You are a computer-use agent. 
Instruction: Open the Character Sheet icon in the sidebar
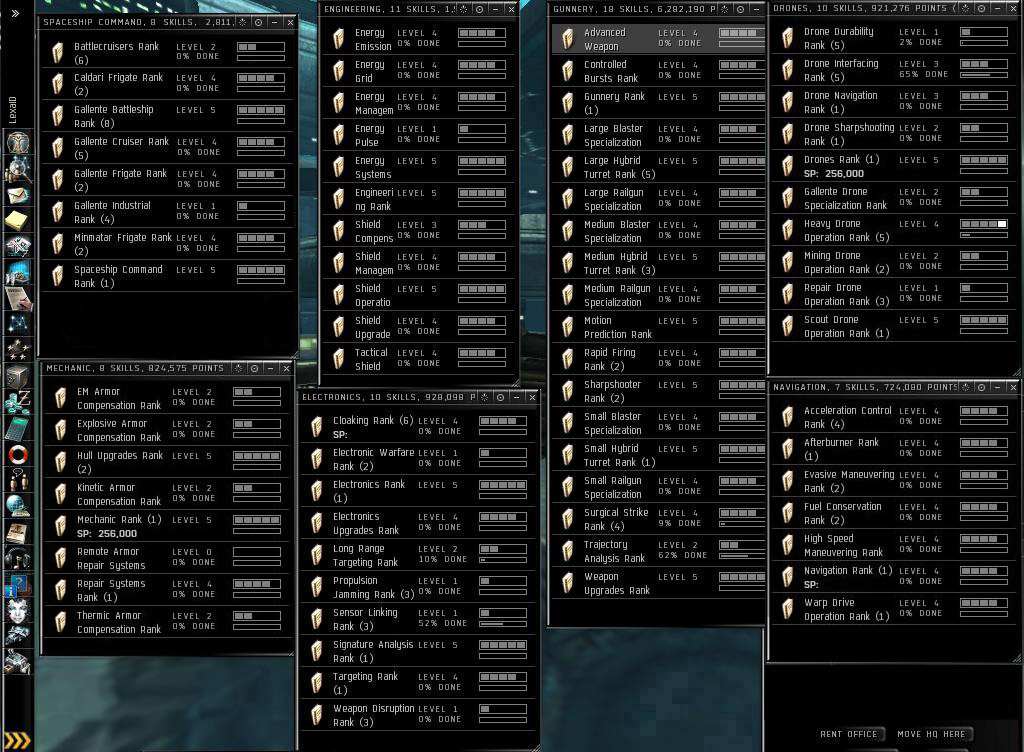(18, 143)
